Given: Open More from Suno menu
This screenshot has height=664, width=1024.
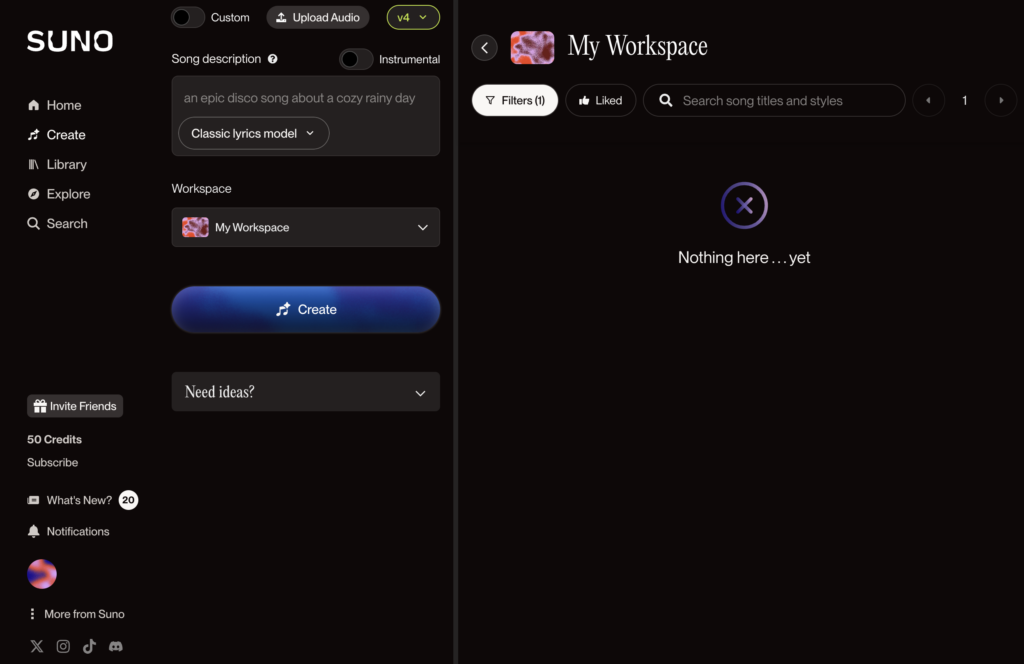Looking at the screenshot, I should (77, 614).
